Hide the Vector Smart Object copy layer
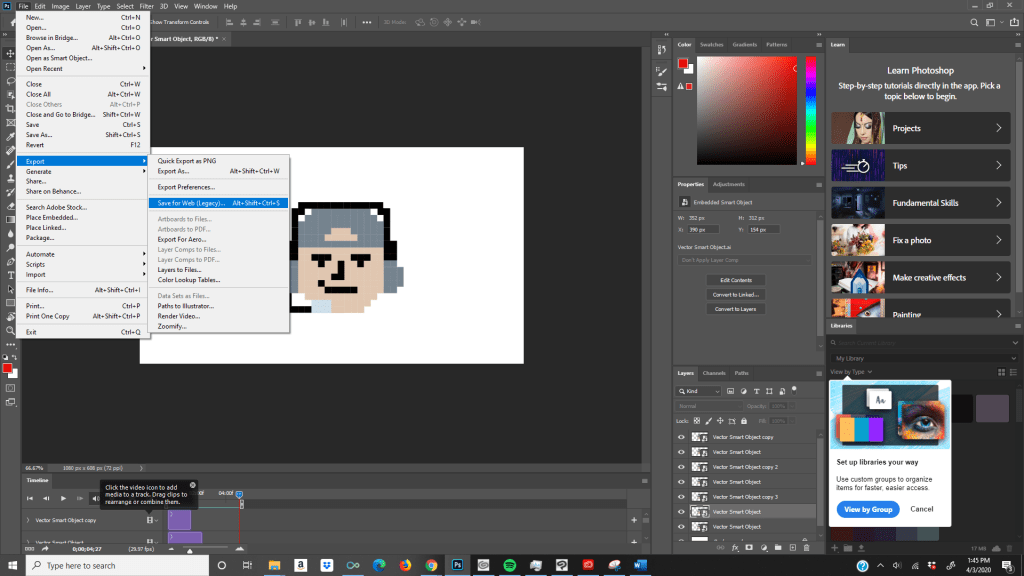The height and width of the screenshot is (576, 1024). pos(681,437)
